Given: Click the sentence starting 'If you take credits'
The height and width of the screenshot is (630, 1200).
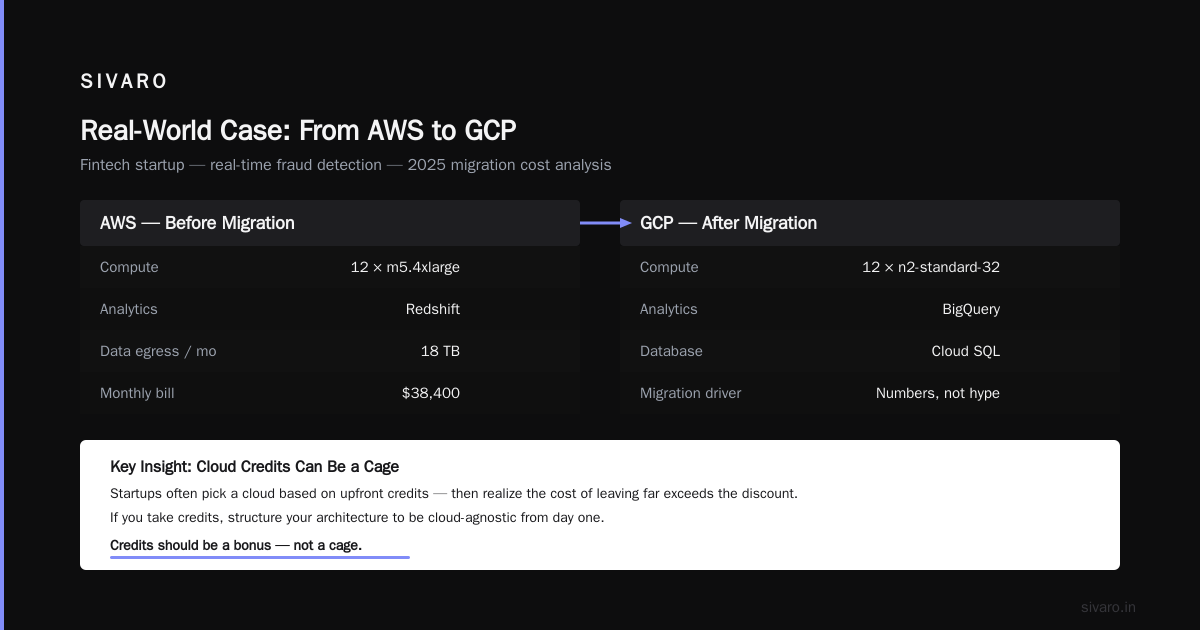Looking at the screenshot, I should [357, 518].
